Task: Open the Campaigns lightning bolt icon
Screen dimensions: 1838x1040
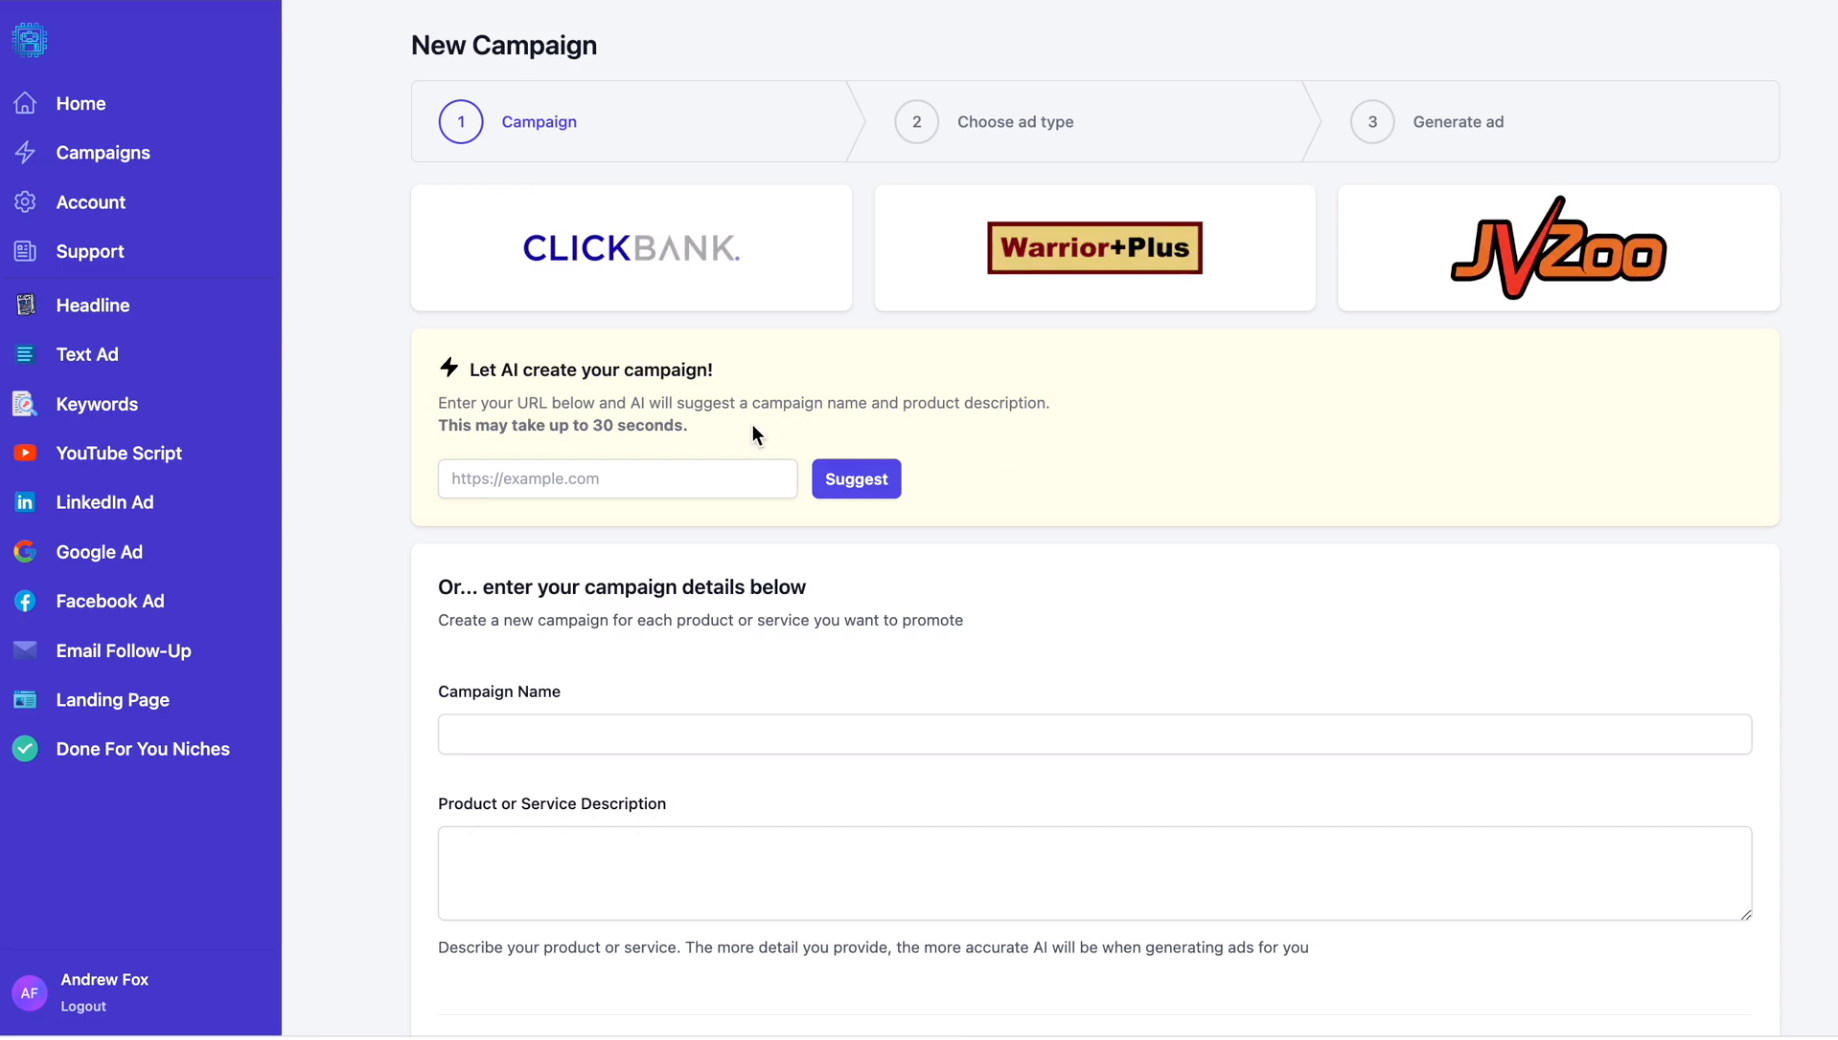Action: 25,153
